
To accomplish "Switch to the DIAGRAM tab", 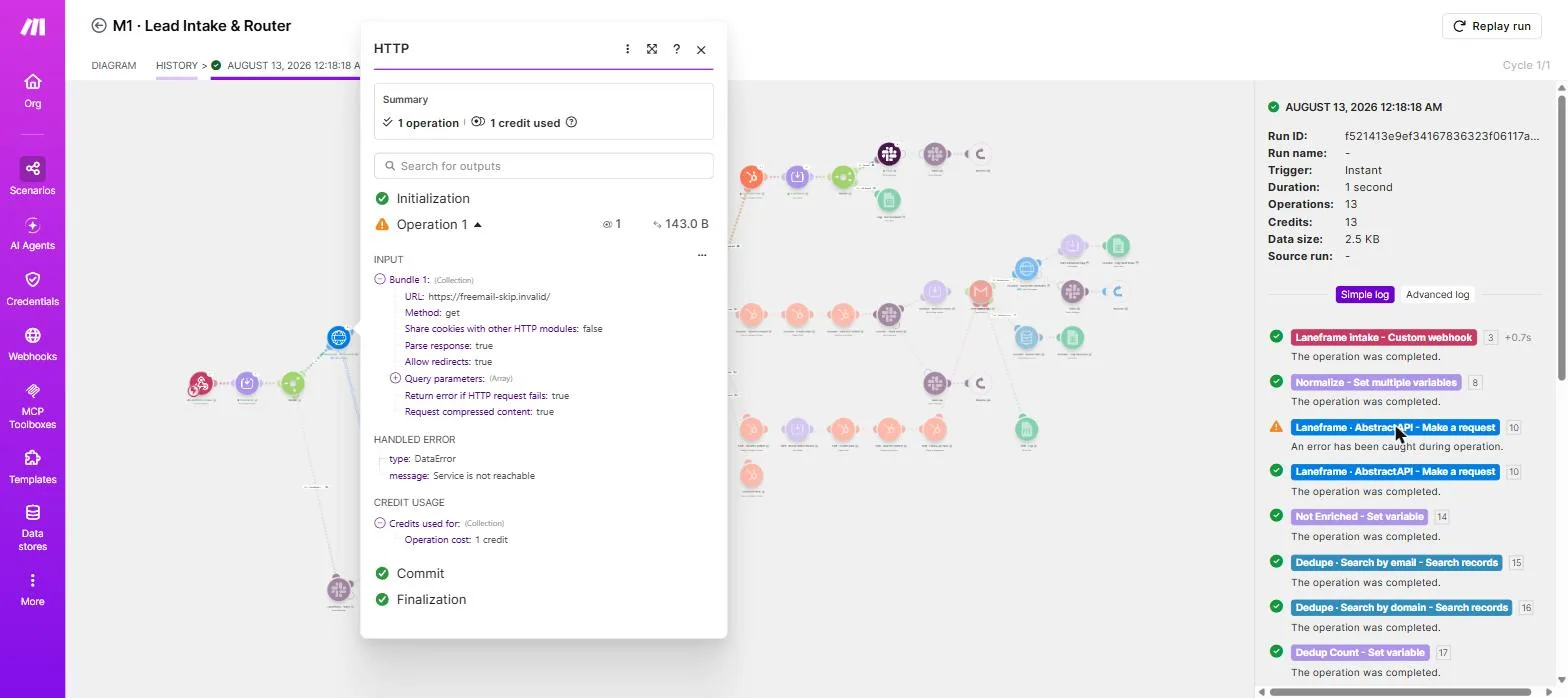I will pyautogui.click(x=114, y=66).
